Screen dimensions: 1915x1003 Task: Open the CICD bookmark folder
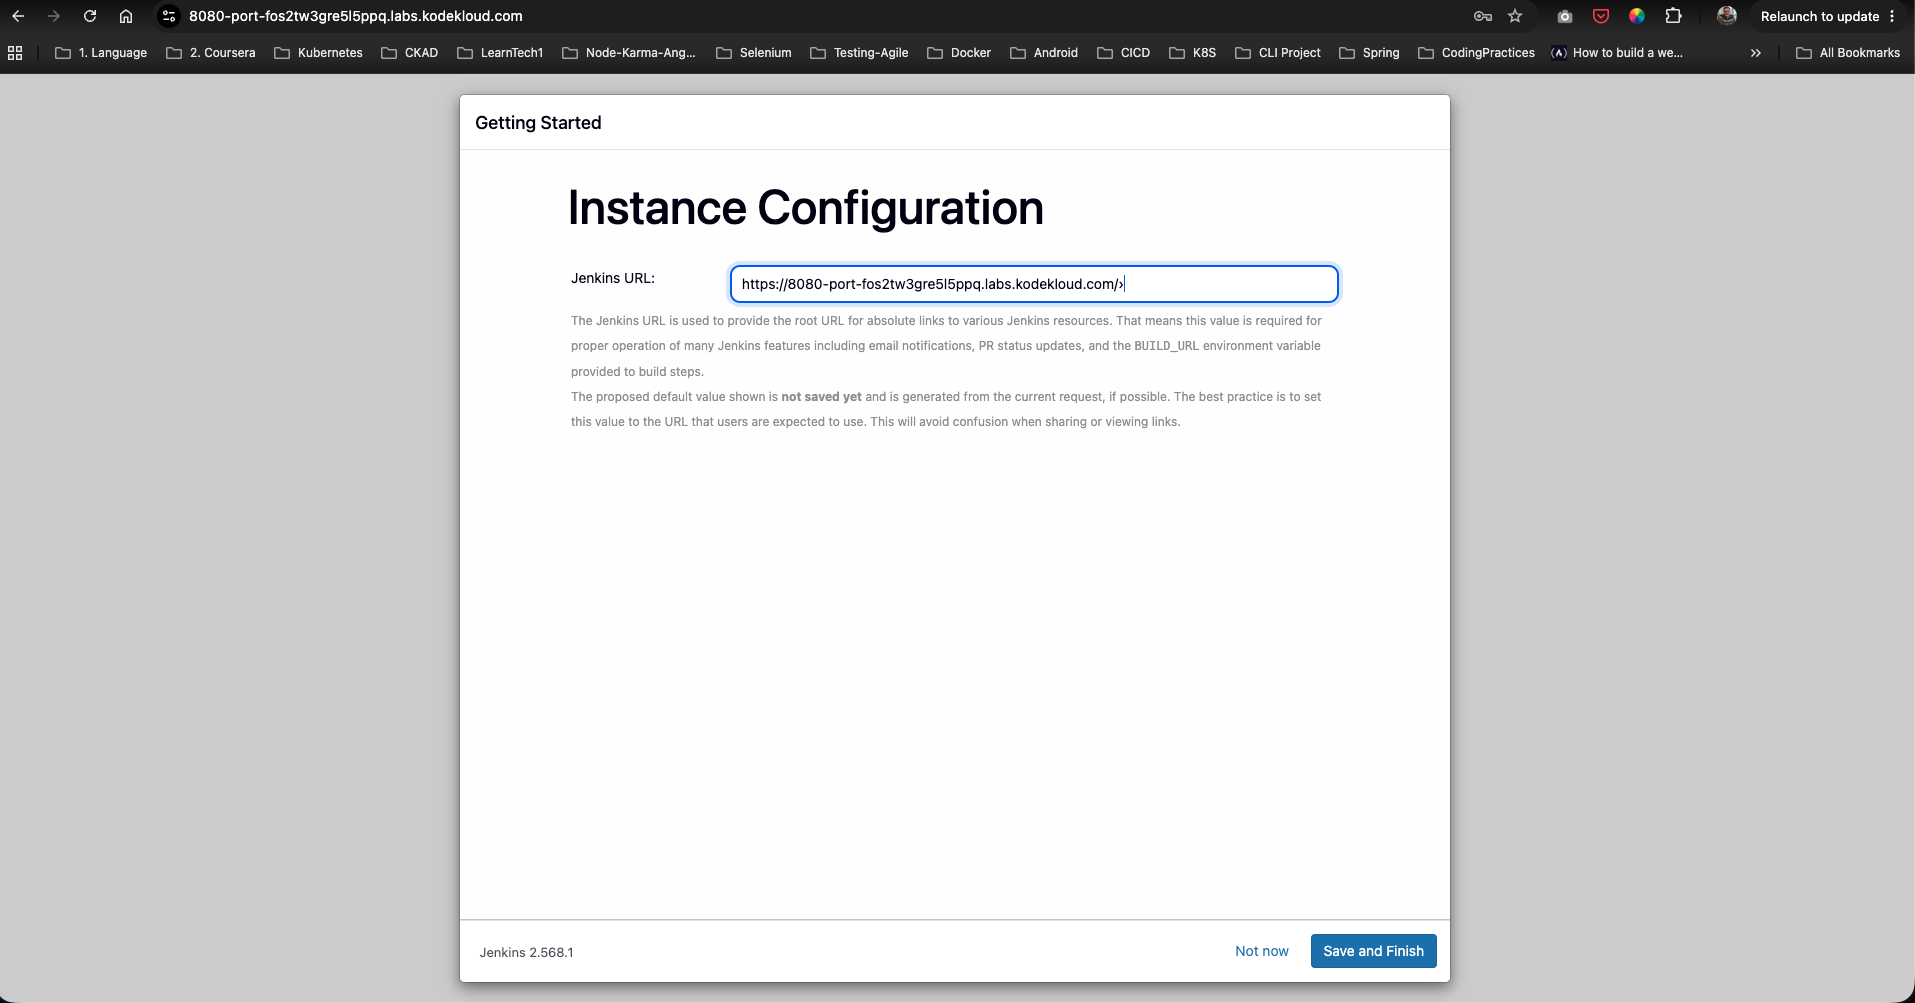pyautogui.click(x=1124, y=53)
